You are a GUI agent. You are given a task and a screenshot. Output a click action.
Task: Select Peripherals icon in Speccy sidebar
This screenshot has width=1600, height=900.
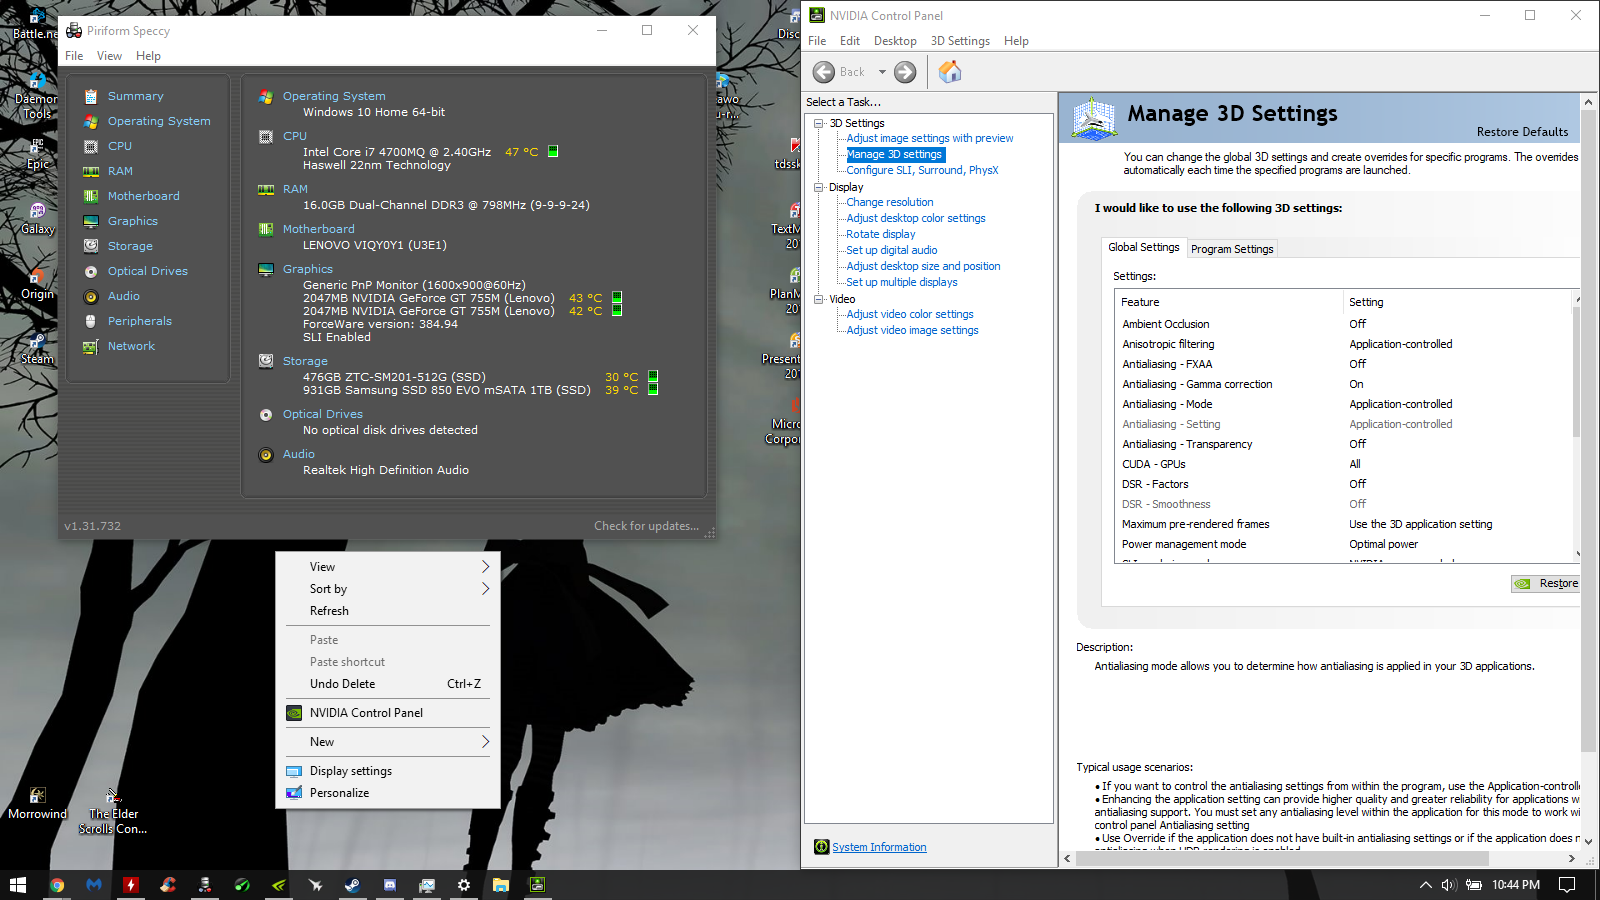click(x=91, y=321)
